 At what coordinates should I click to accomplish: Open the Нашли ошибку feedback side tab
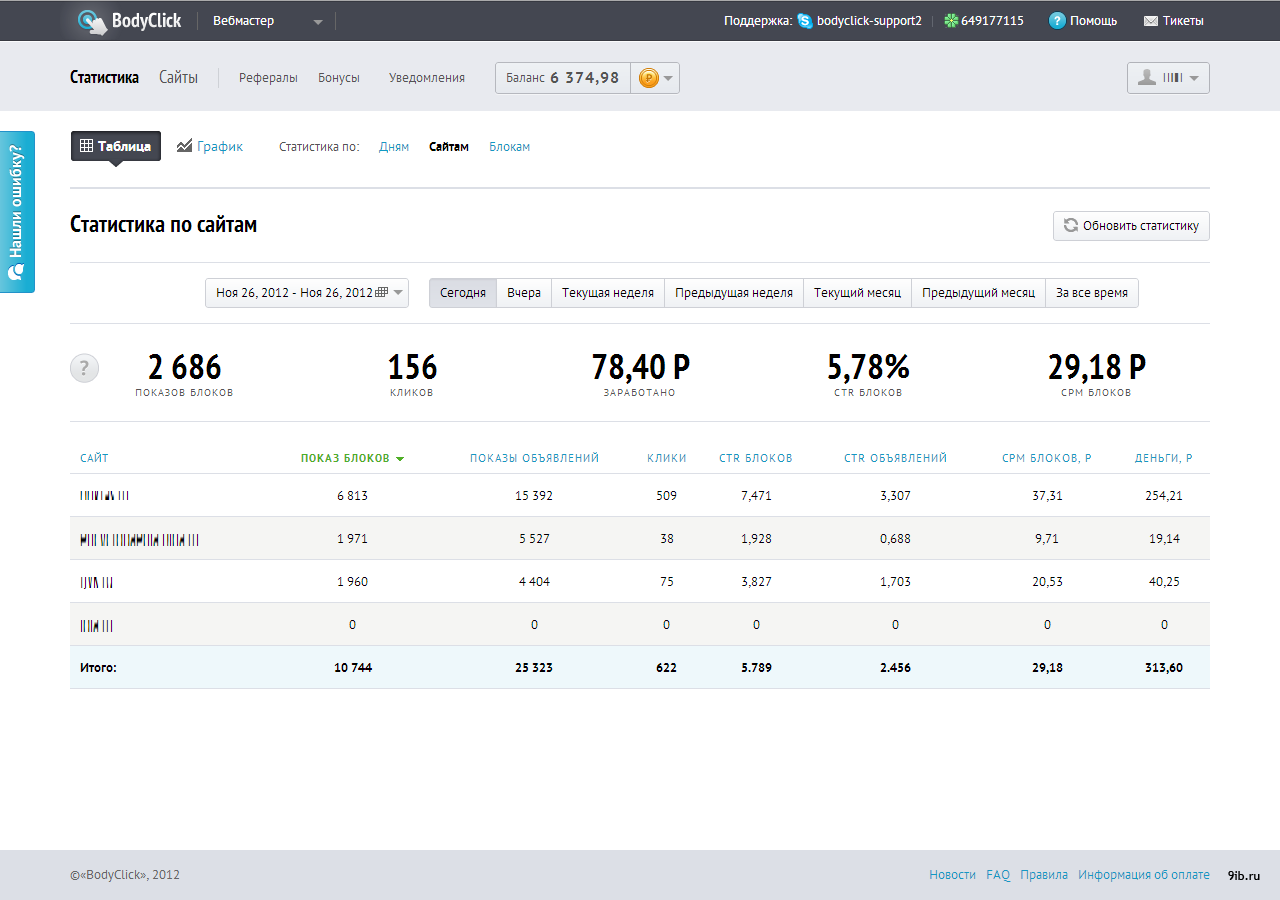(17, 211)
